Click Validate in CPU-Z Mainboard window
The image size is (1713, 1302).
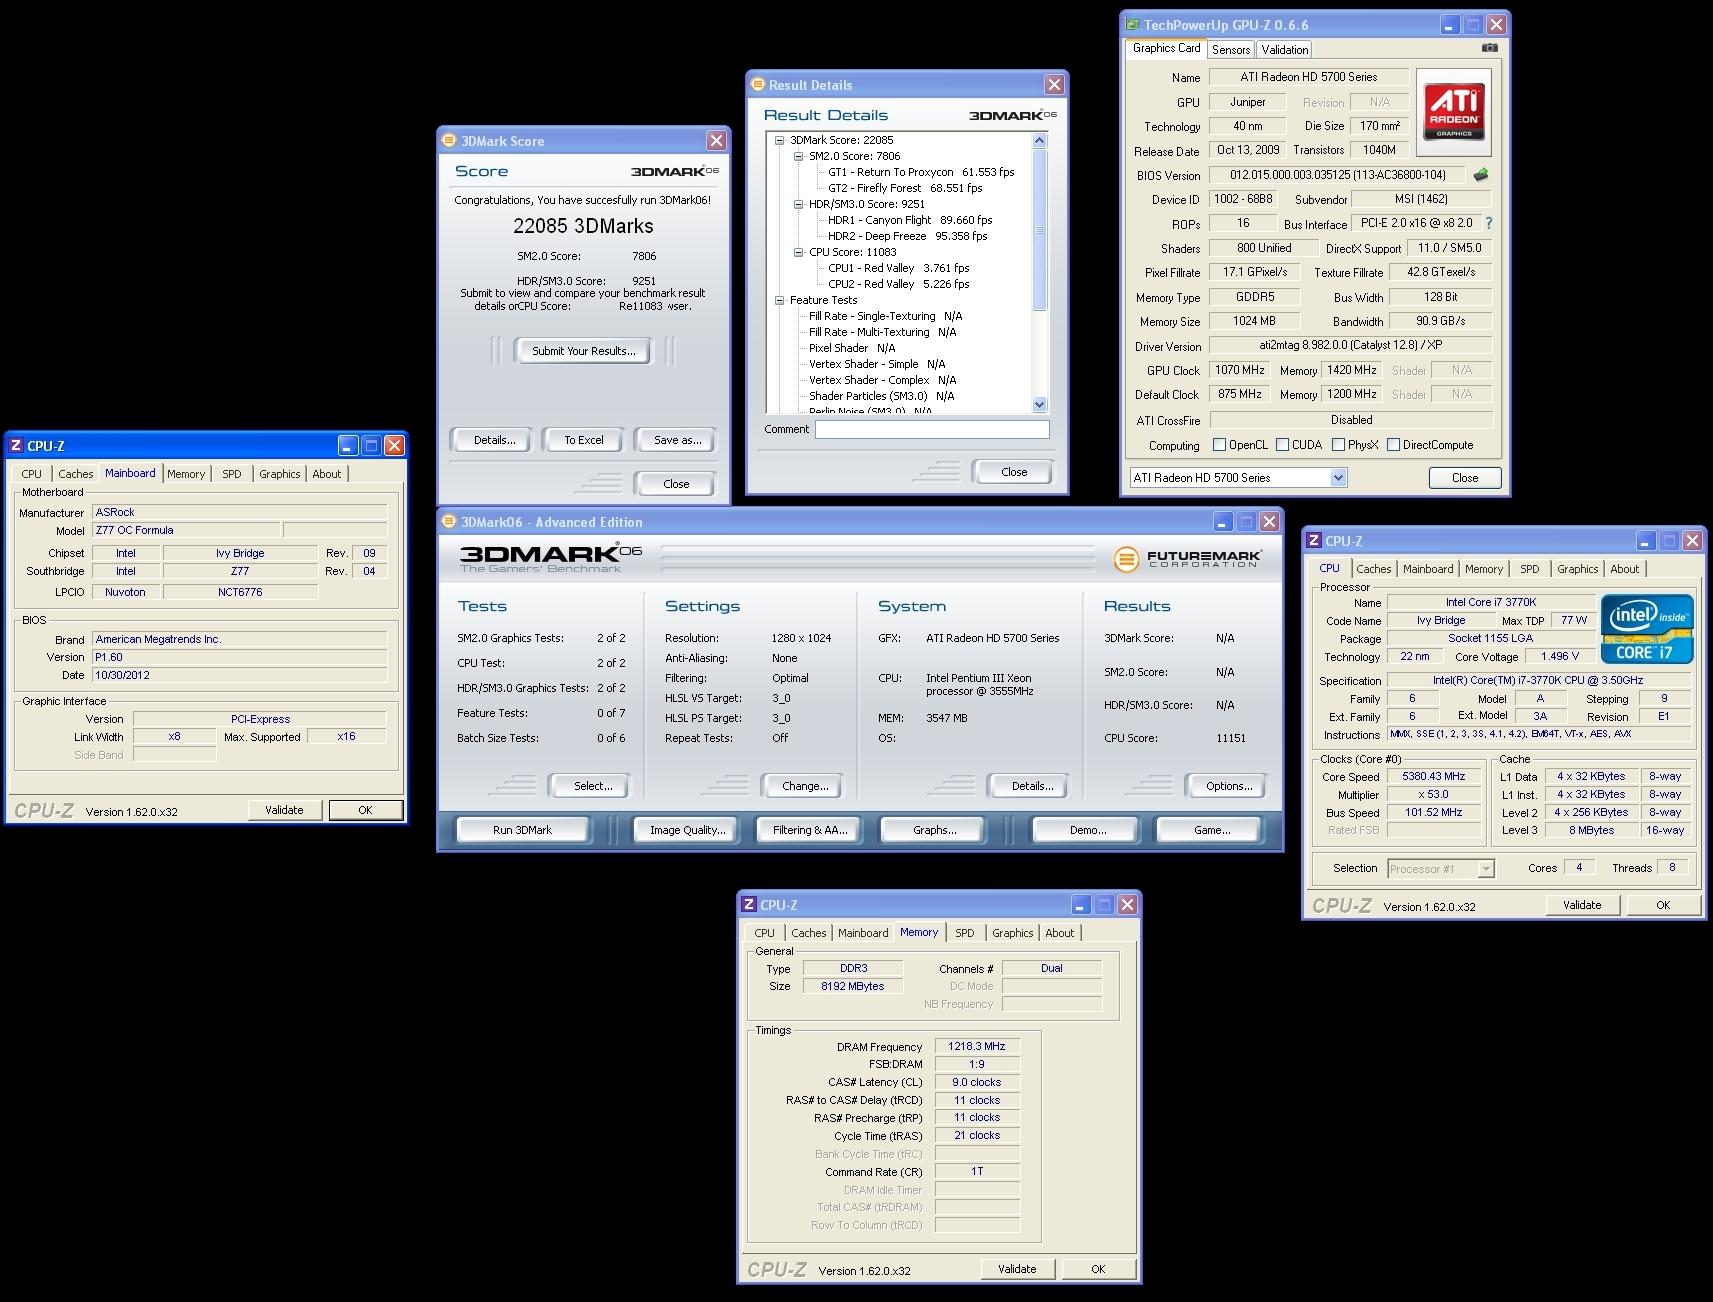pyautogui.click(x=284, y=810)
